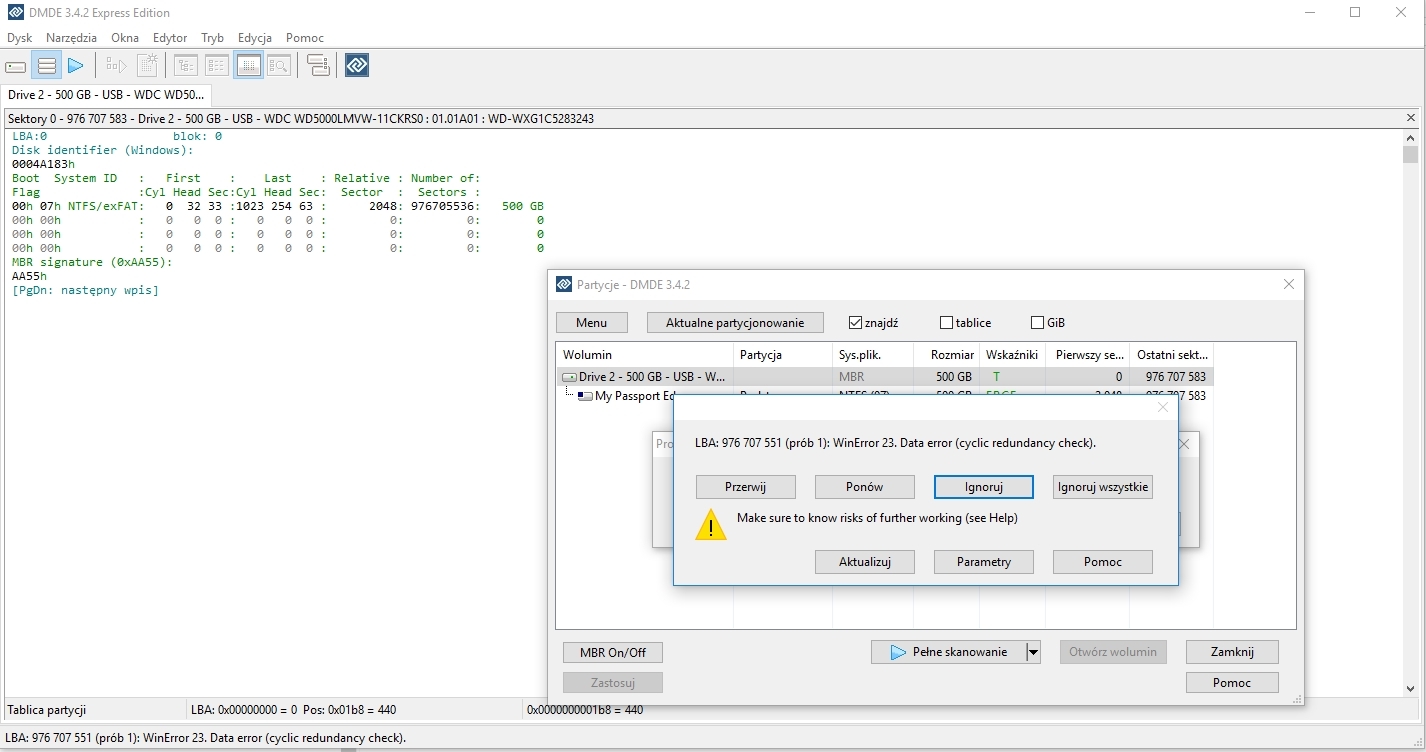Select the Drive 2 - 500 GB tab
The width and height of the screenshot is (1426, 752).
pyautogui.click(x=106, y=95)
